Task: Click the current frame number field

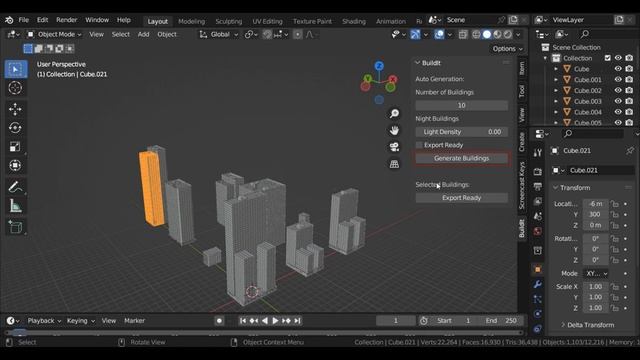Action: tap(396, 321)
